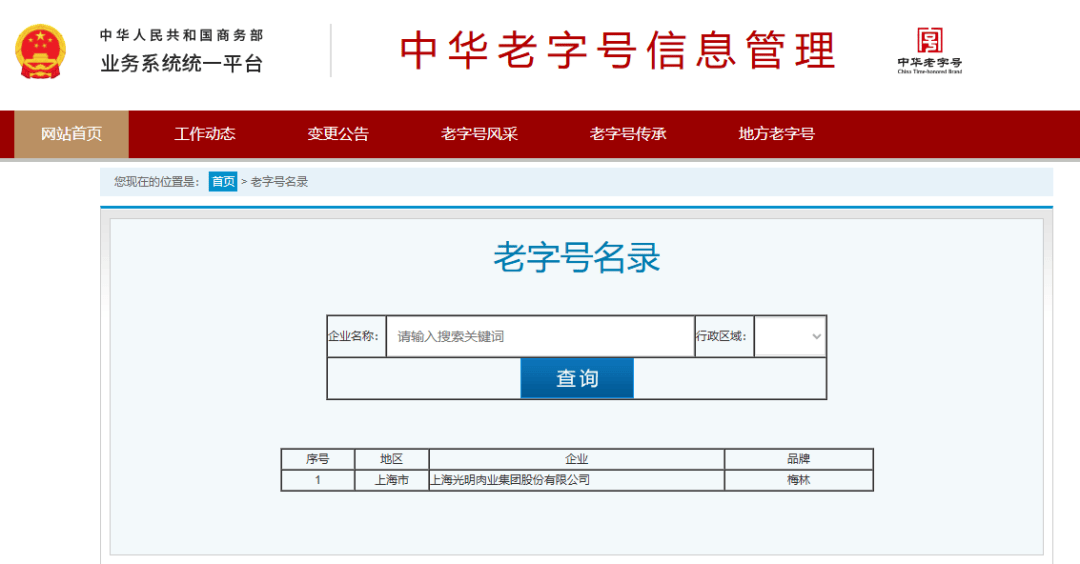The image size is (1080, 564).
Task: Click the 中华老字号信息管理 site title
Action: tap(617, 50)
